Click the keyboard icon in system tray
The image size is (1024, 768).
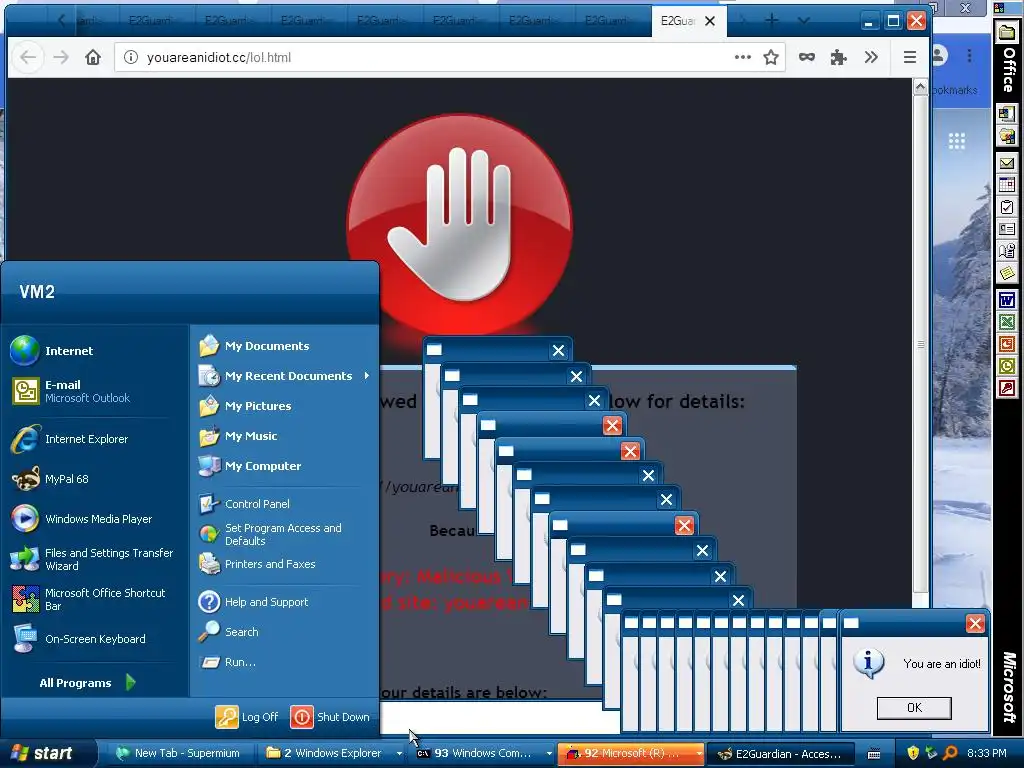click(x=874, y=754)
